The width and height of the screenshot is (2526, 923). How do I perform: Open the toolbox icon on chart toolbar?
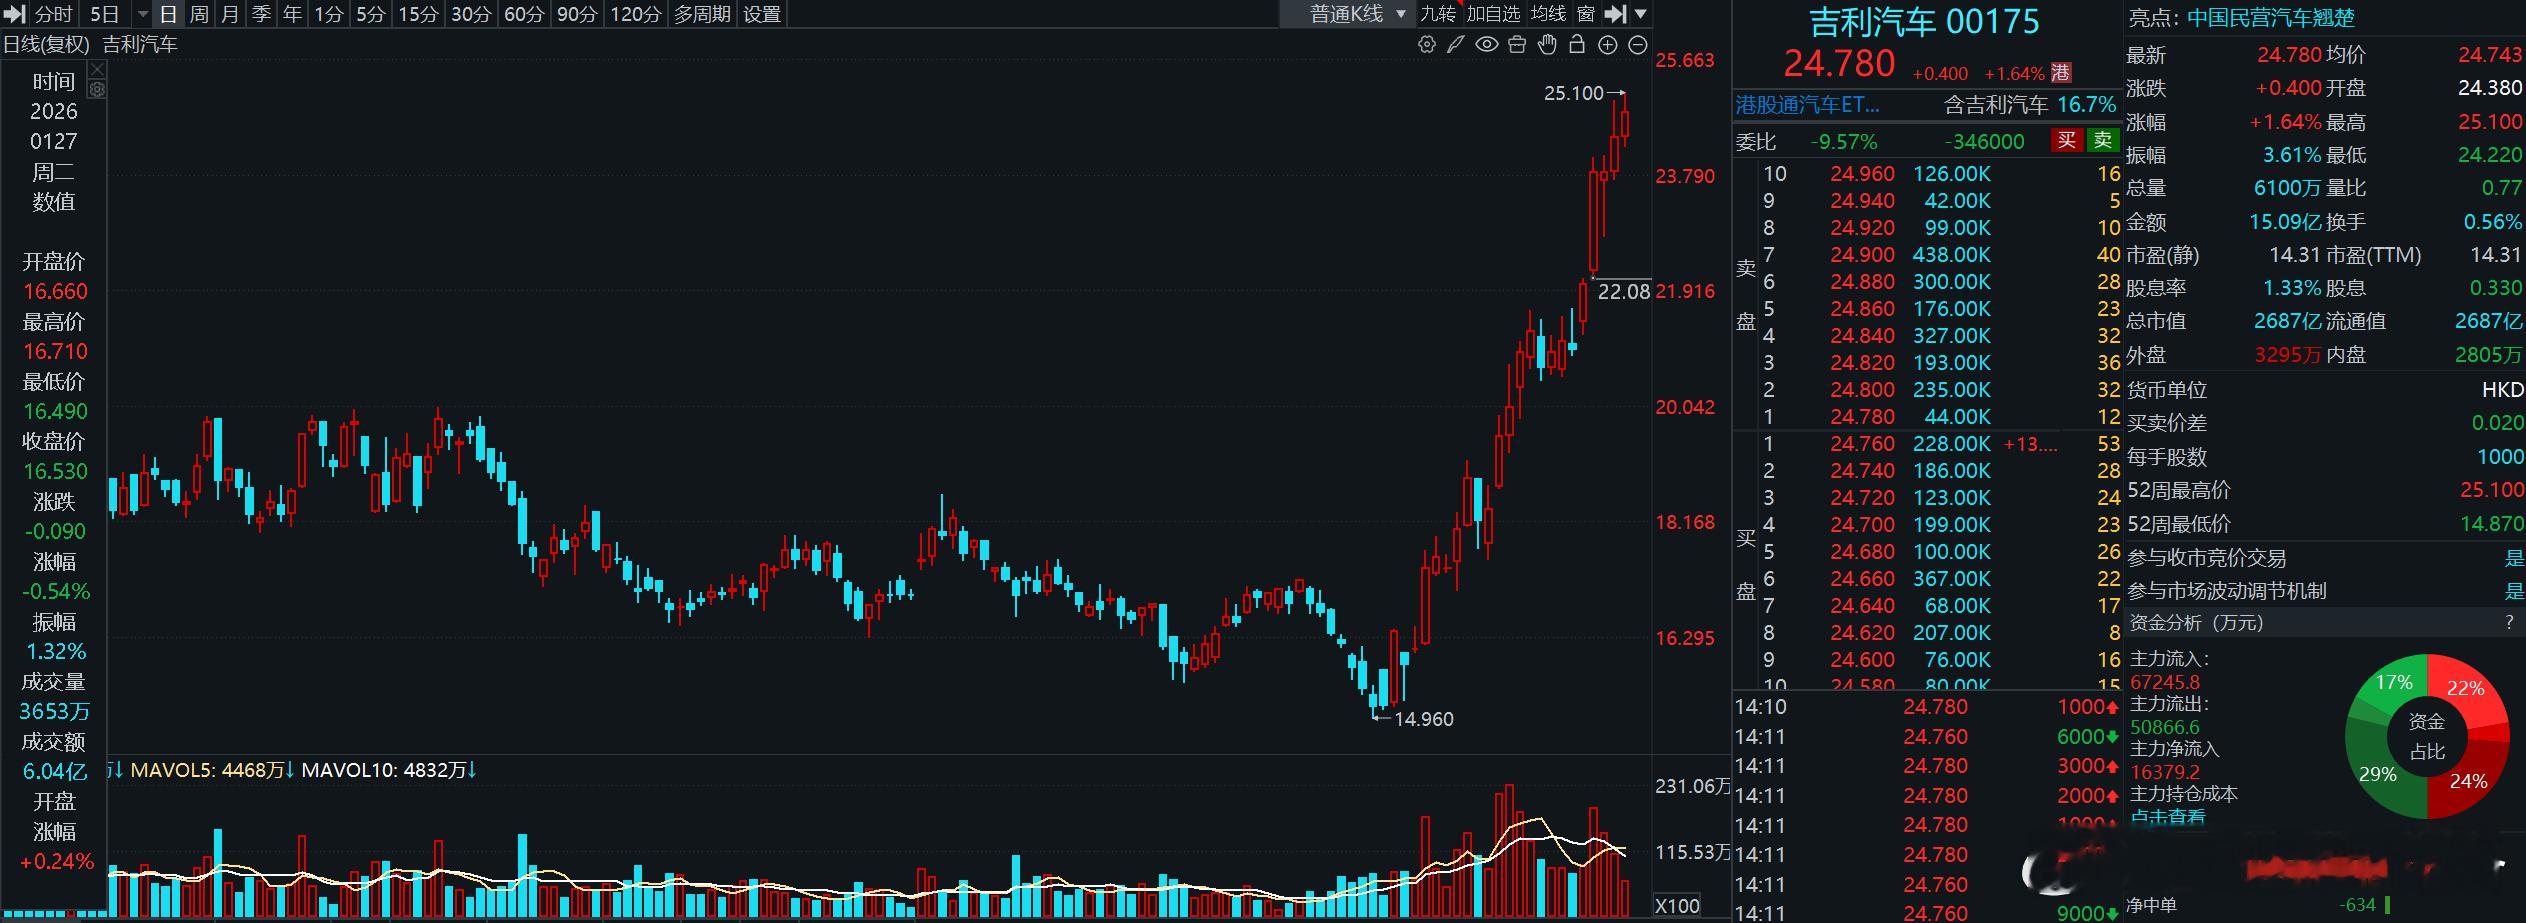click(x=1517, y=44)
